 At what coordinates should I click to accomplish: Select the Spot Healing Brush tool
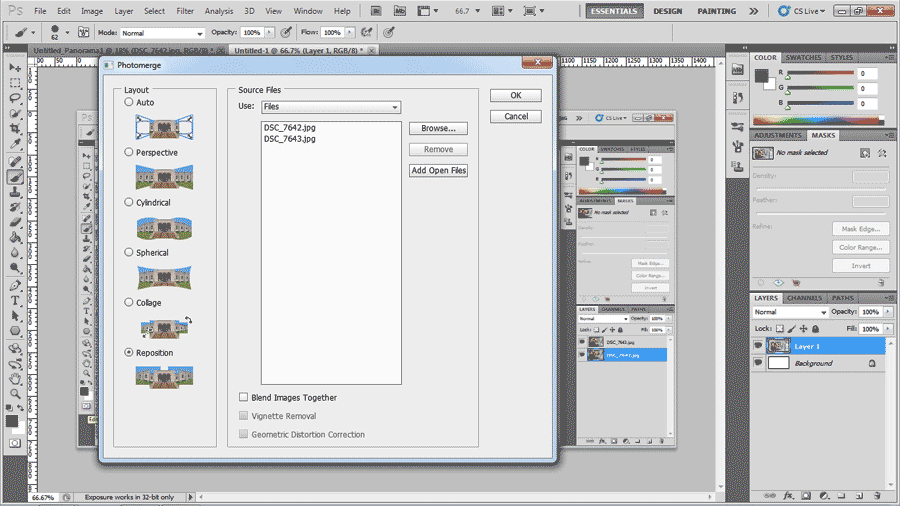pos(15,162)
